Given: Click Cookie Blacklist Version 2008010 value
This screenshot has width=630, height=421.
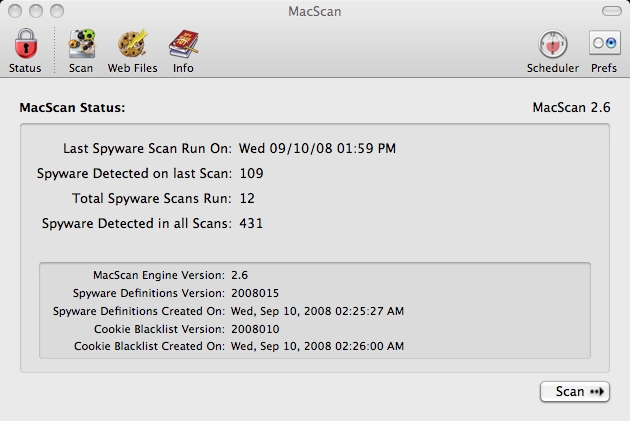Looking at the screenshot, I should coord(255,329).
